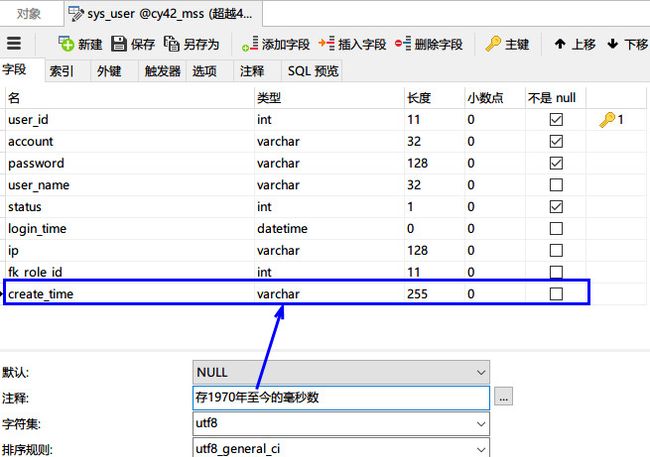
Task: Select the status field name cell
Action: tap(130, 207)
